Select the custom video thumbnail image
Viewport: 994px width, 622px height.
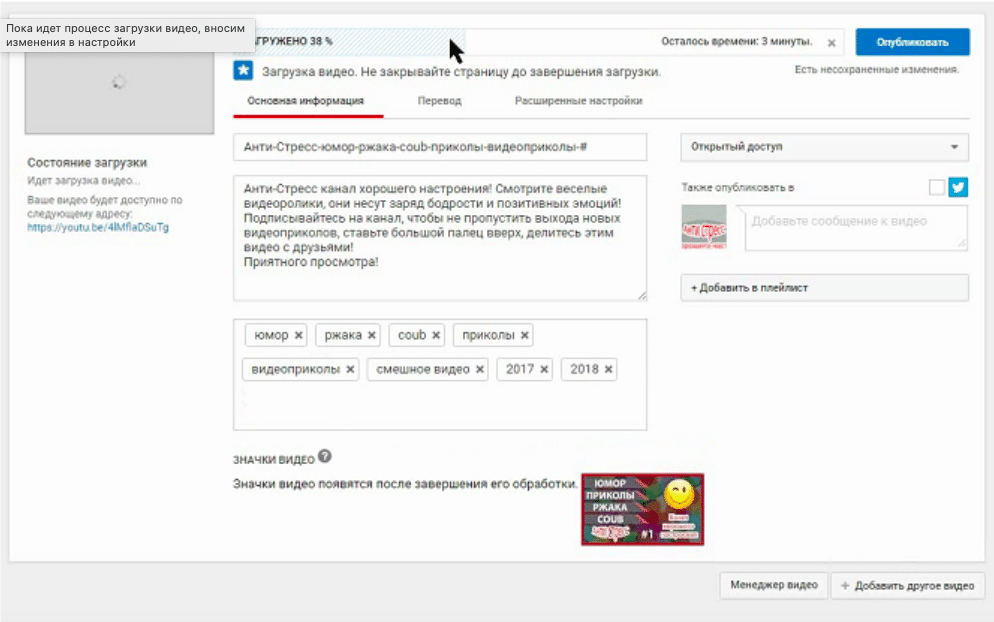[x=642, y=509]
